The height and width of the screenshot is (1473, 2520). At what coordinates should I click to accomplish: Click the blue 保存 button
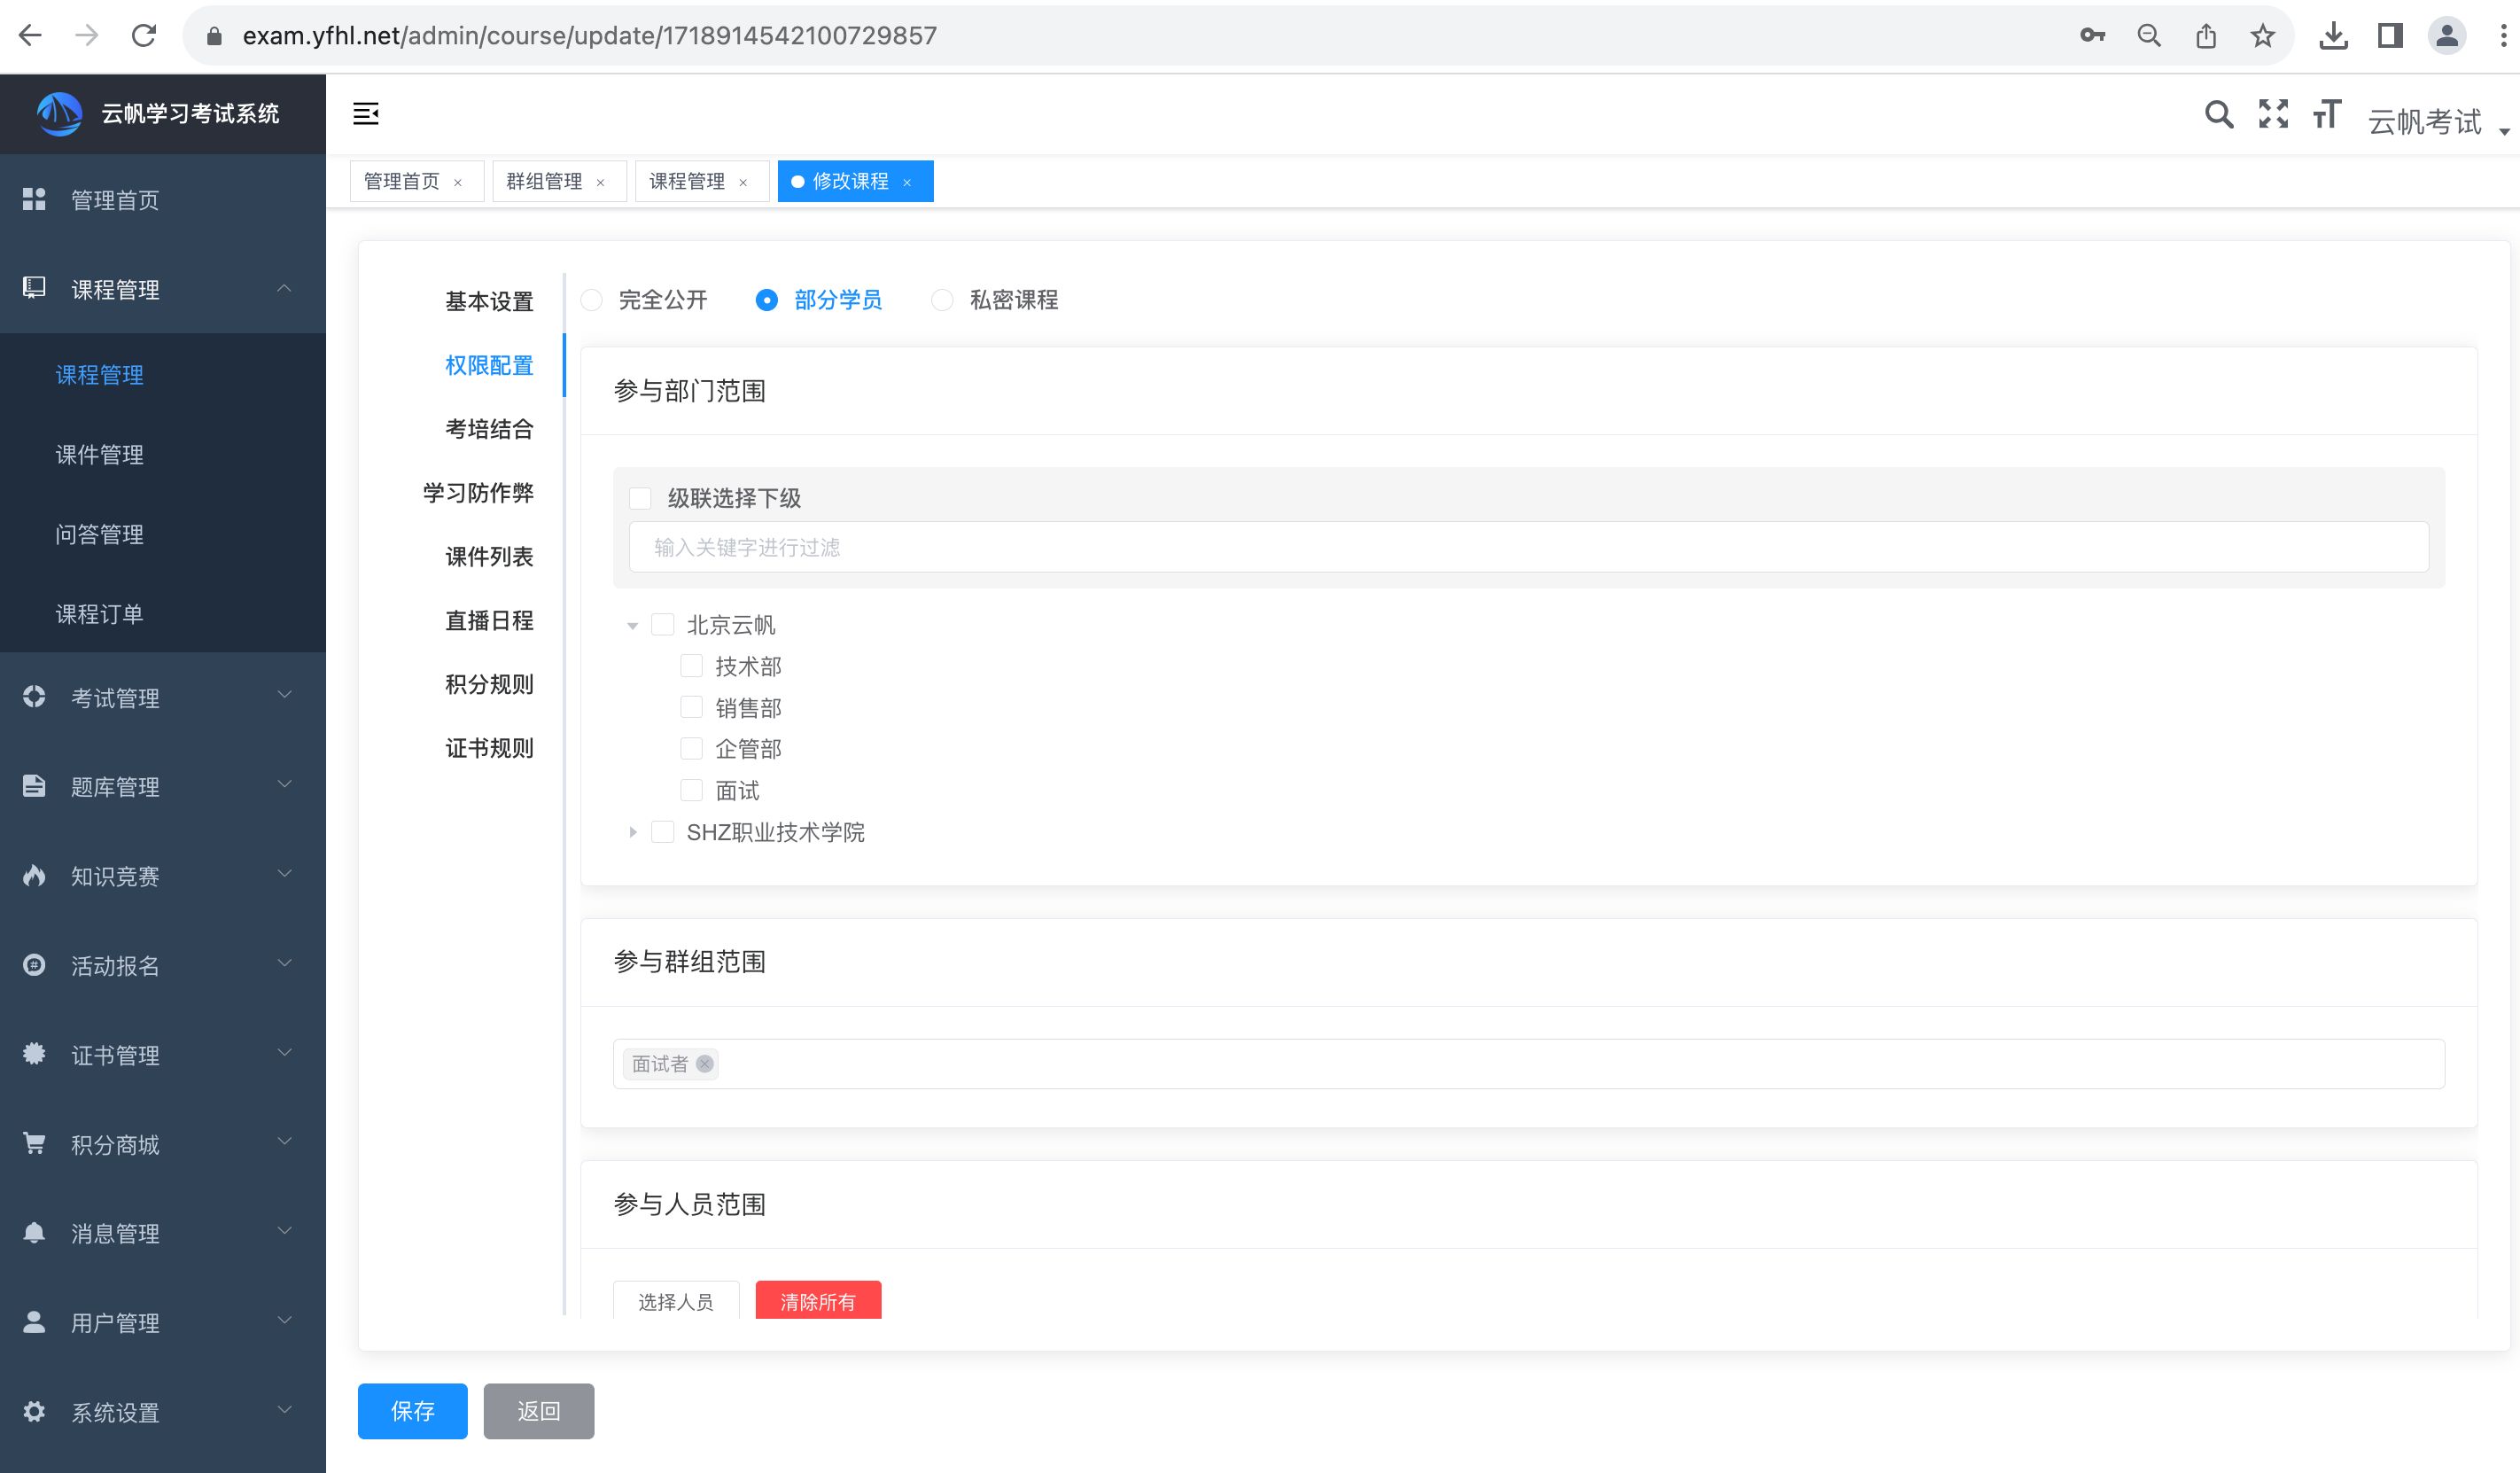click(412, 1411)
